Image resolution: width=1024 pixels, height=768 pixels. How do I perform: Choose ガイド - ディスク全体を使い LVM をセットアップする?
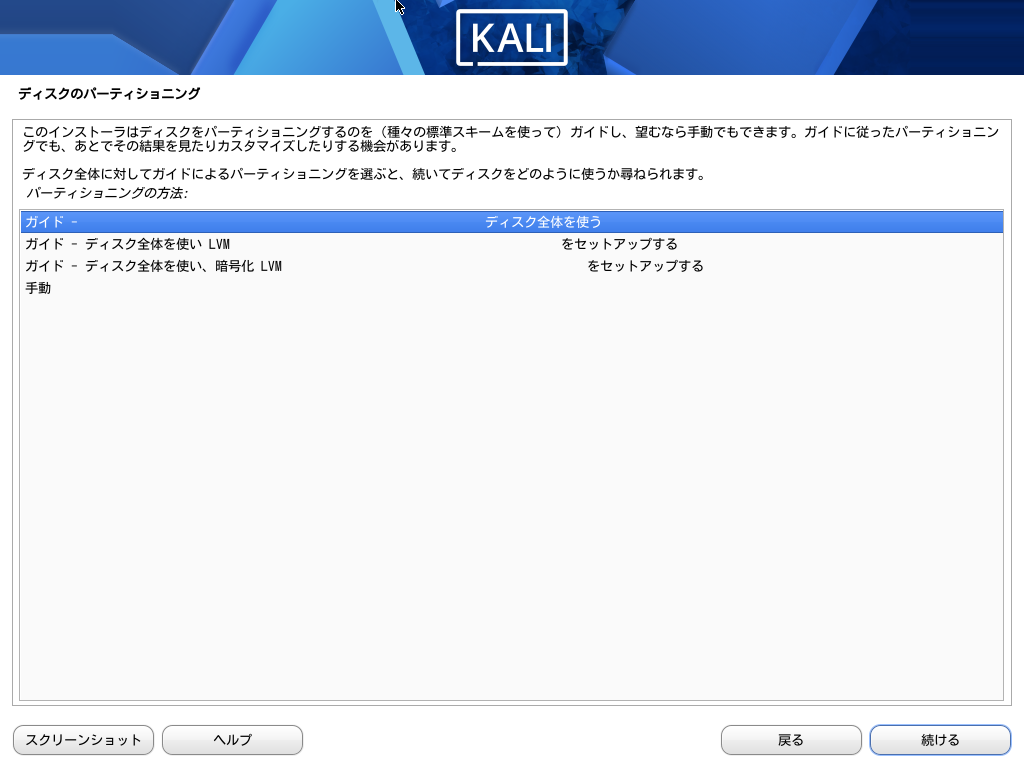pos(511,244)
